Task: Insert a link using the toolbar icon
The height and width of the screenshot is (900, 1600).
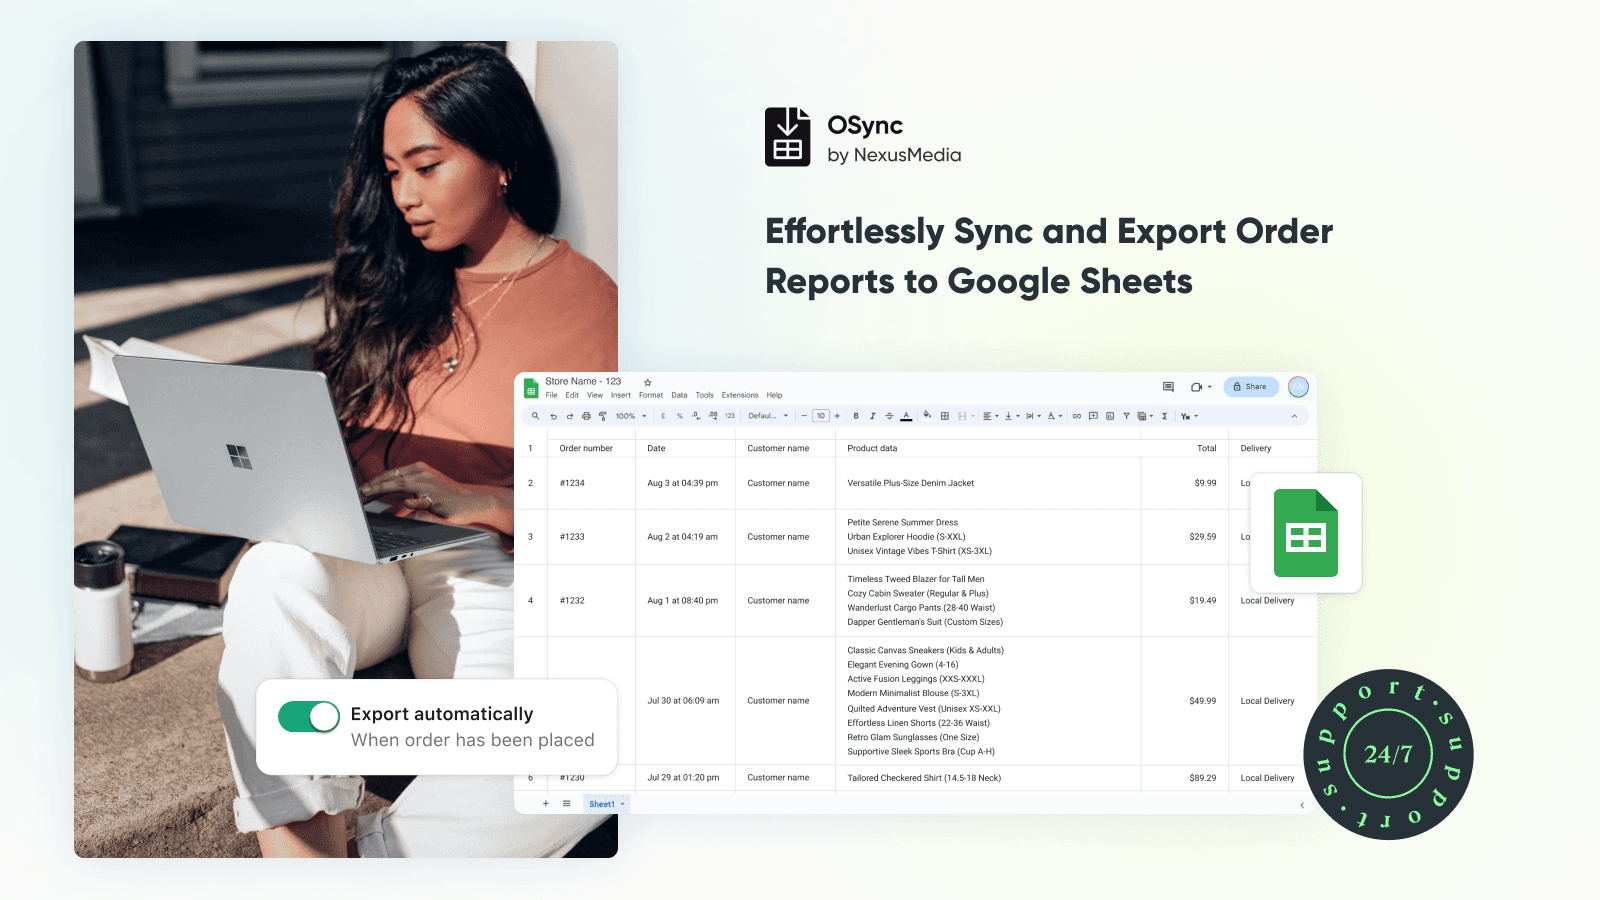Action: pos(1078,416)
